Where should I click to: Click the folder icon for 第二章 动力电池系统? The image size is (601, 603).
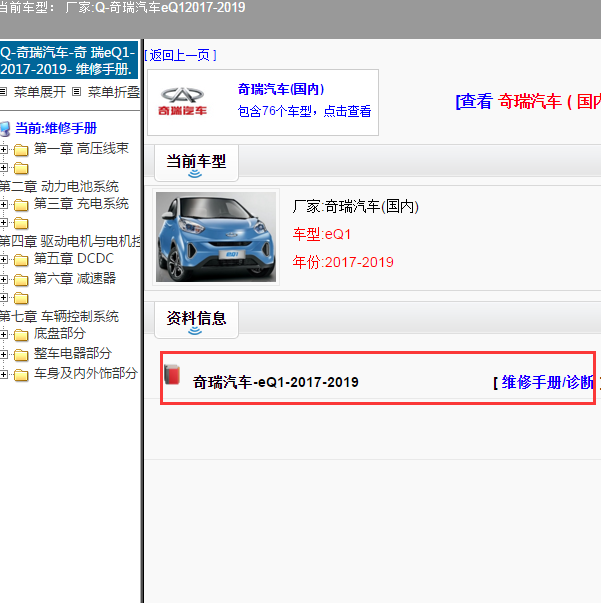click(x=21, y=168)
